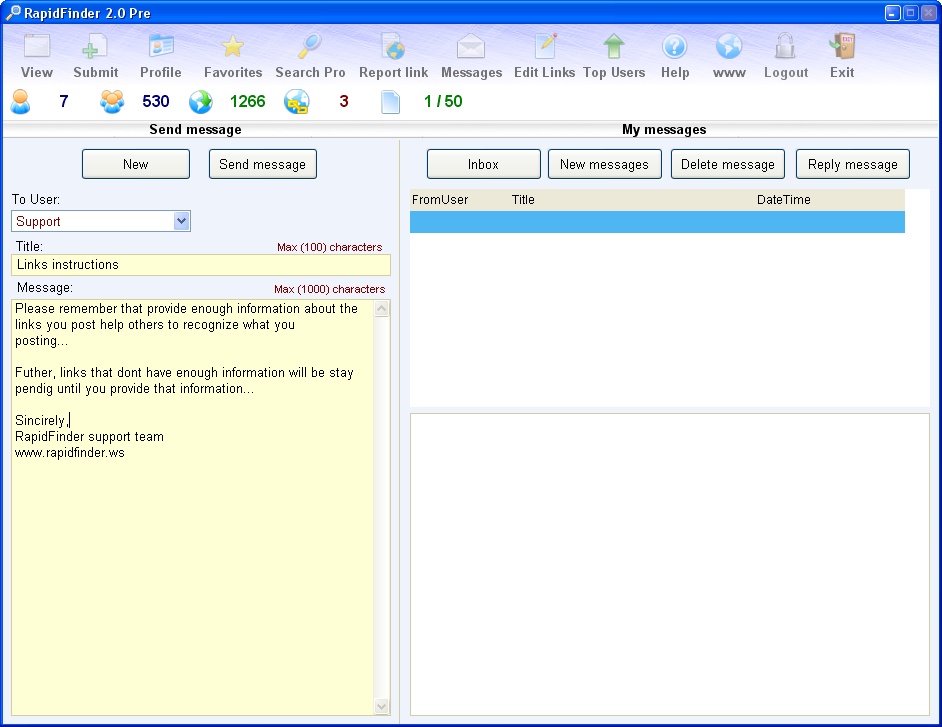Click the Send message button
The width and height of the screenshot is (942, 727).
point(263,164)
